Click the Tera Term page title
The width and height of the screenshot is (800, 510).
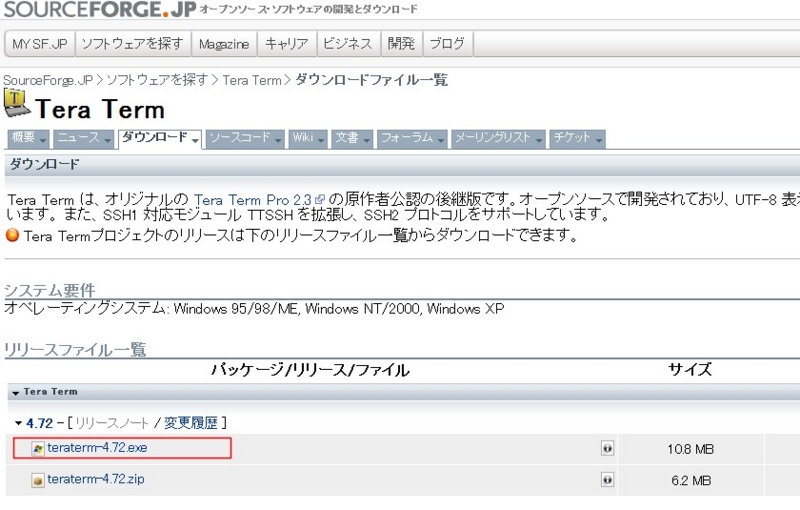100,109
